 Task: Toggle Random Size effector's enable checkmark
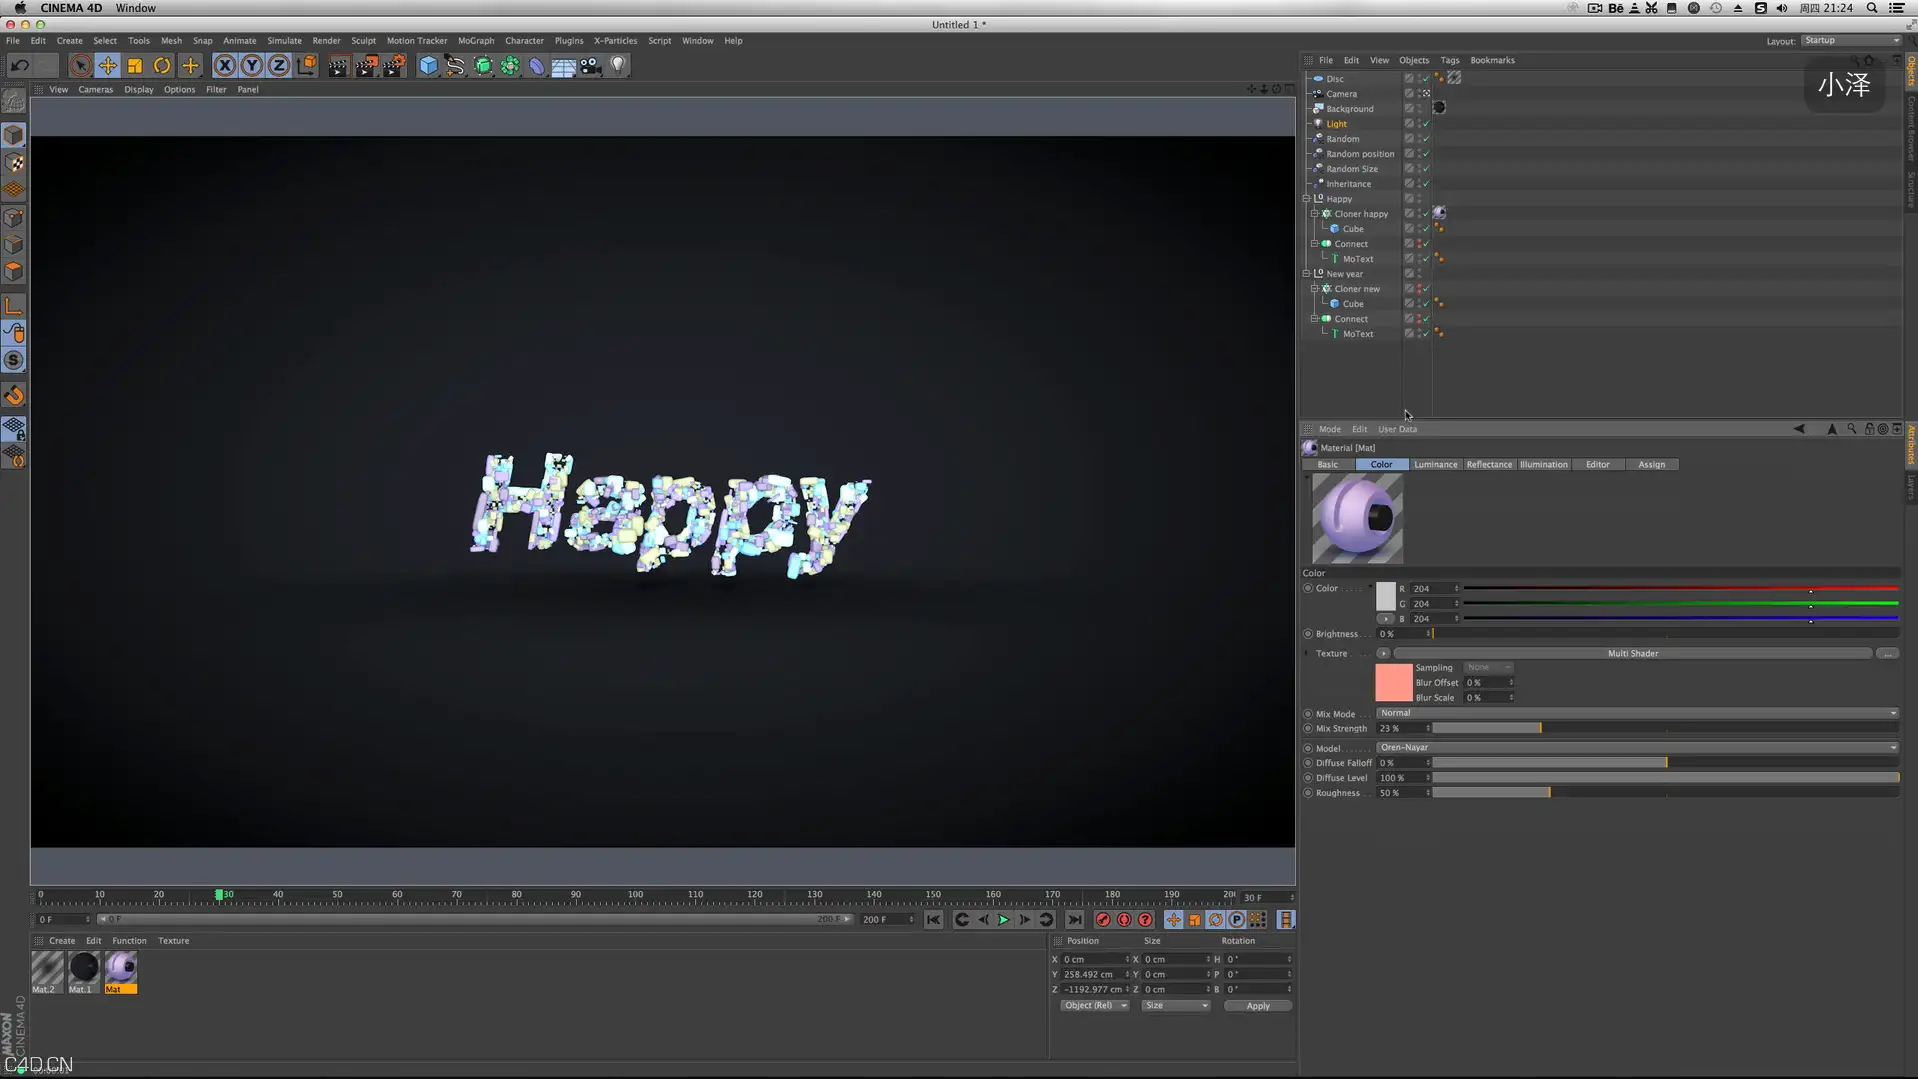tap(1426, 169)
